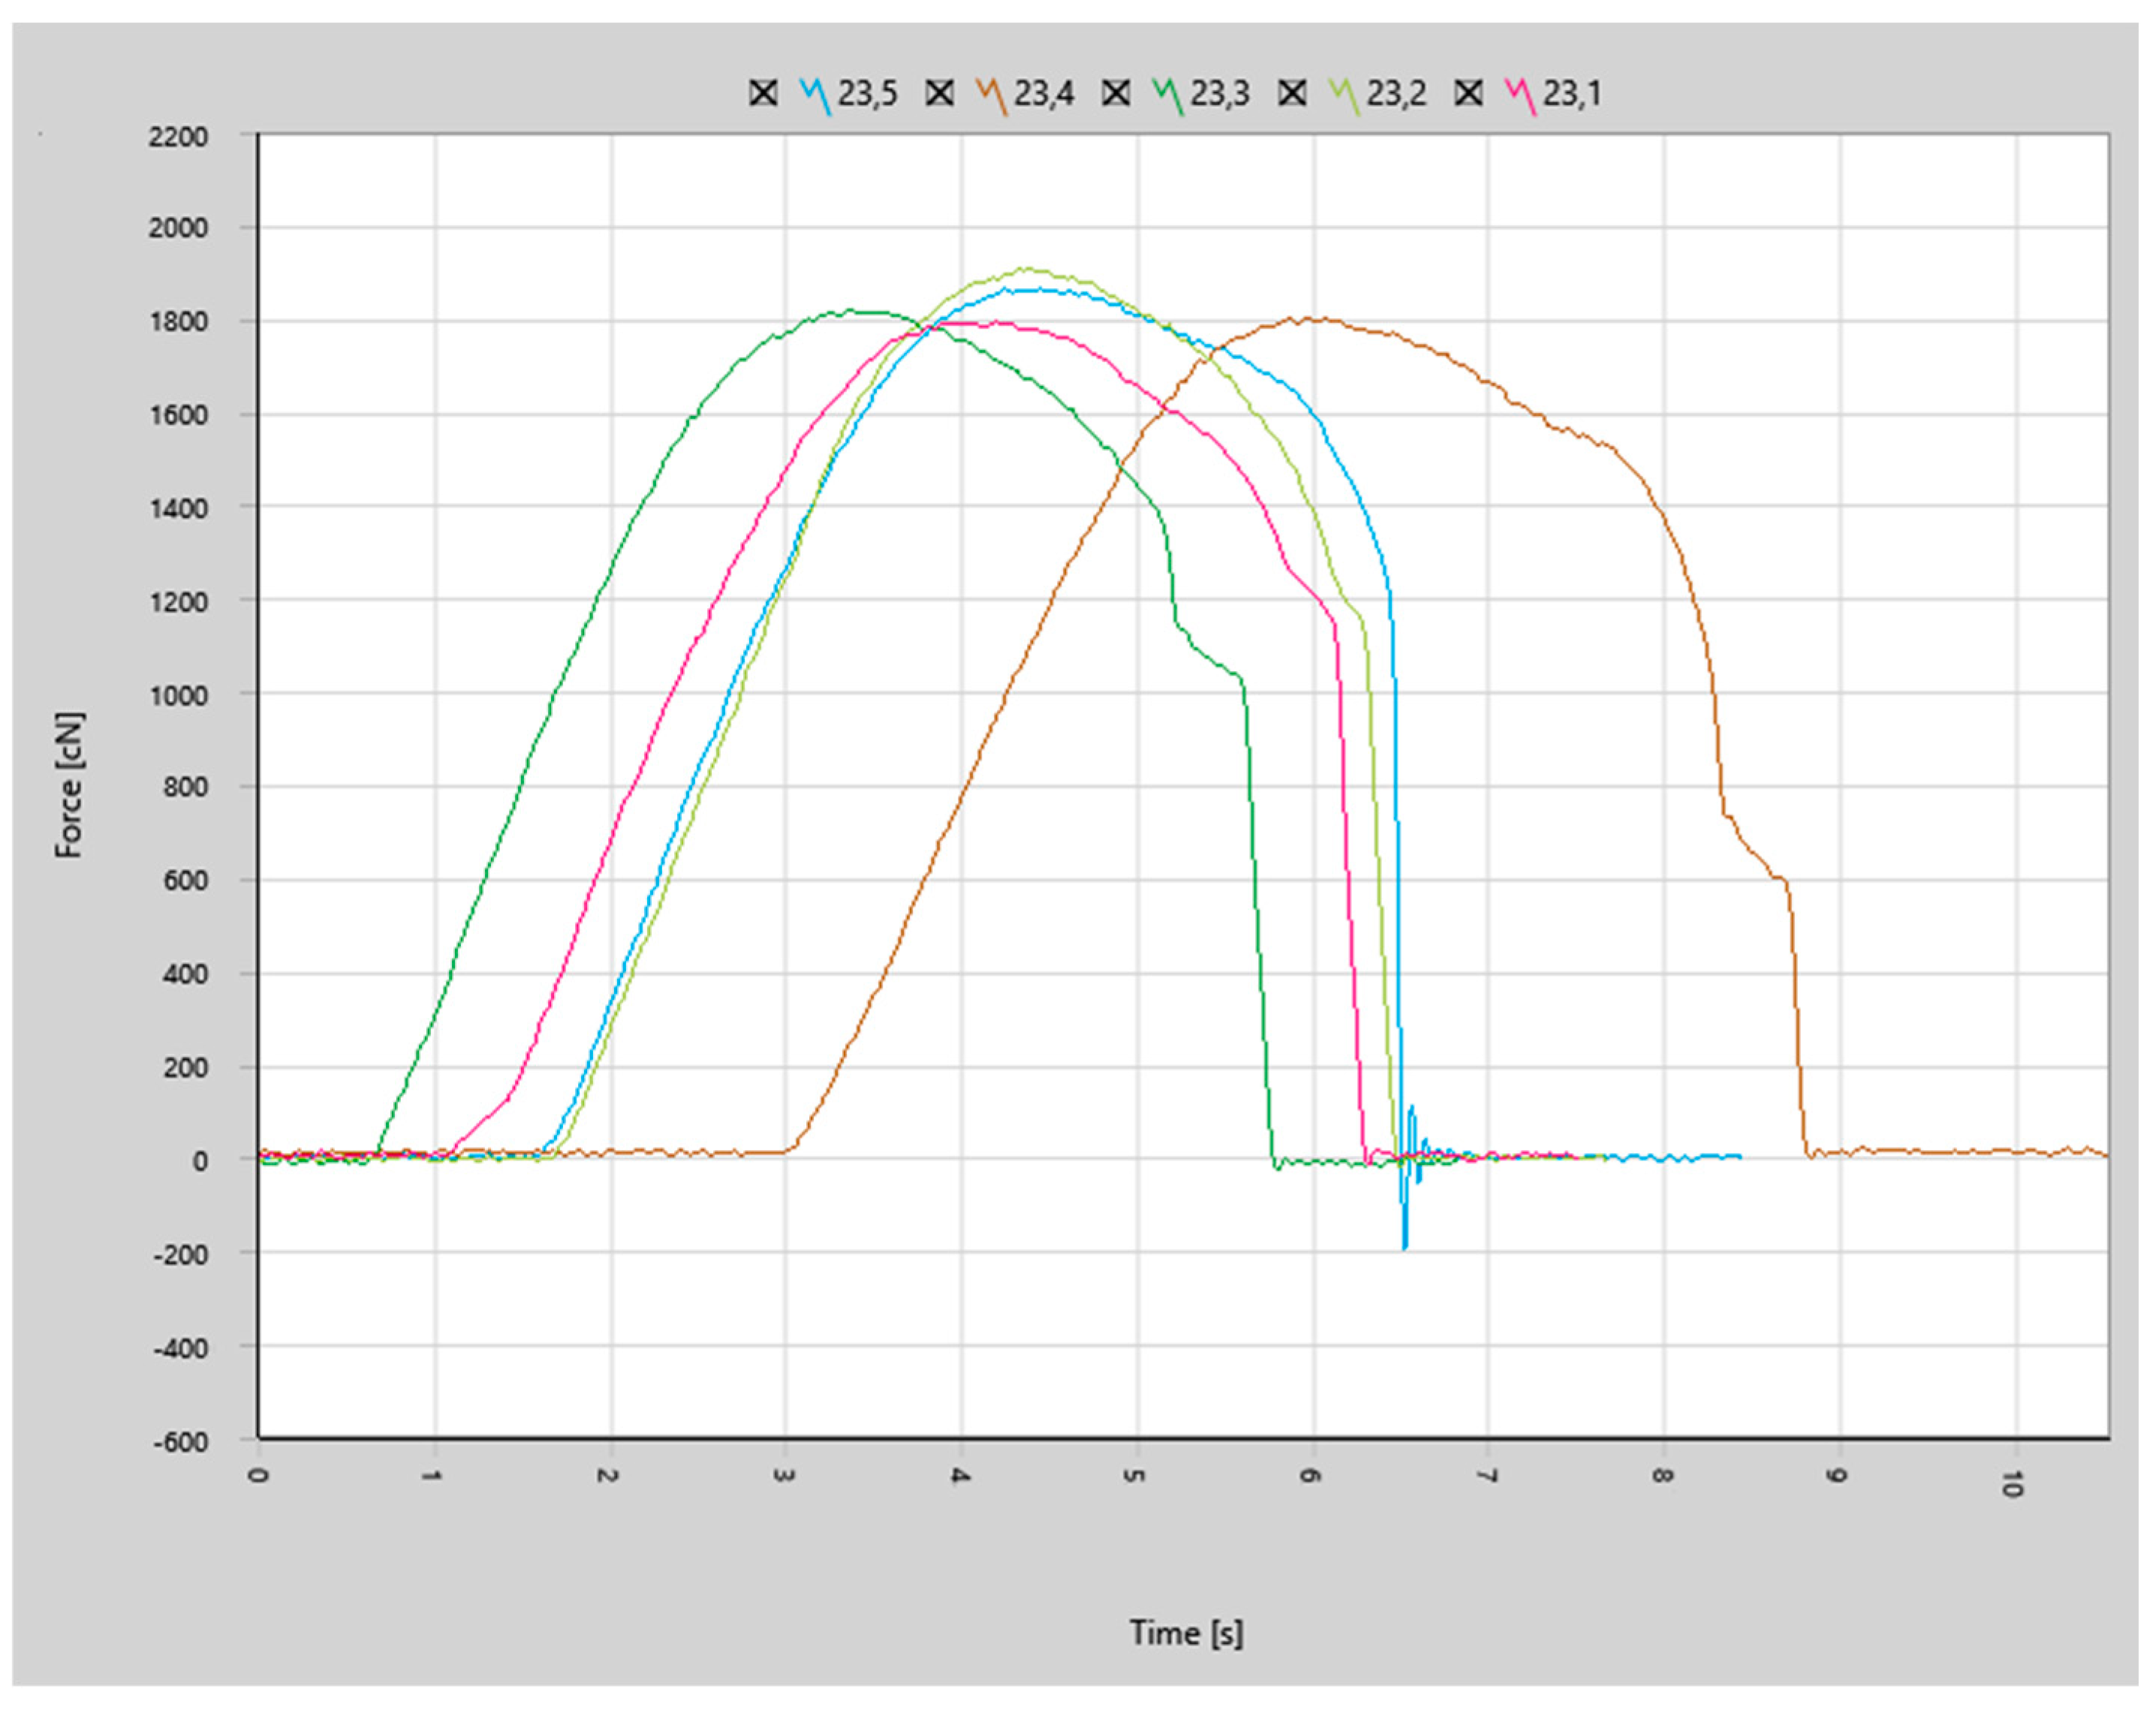Click the 2200 tick on force axis

178,136
